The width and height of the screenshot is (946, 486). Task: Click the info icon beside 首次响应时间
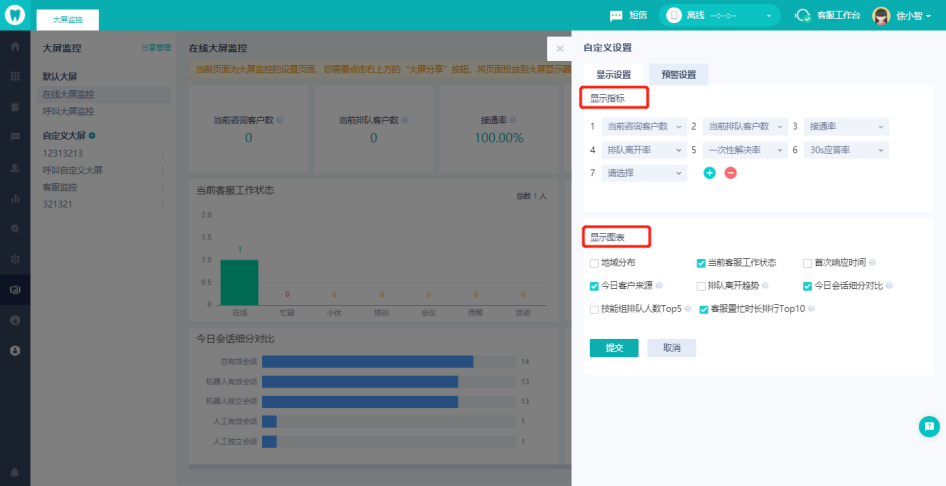click(872, 262)
